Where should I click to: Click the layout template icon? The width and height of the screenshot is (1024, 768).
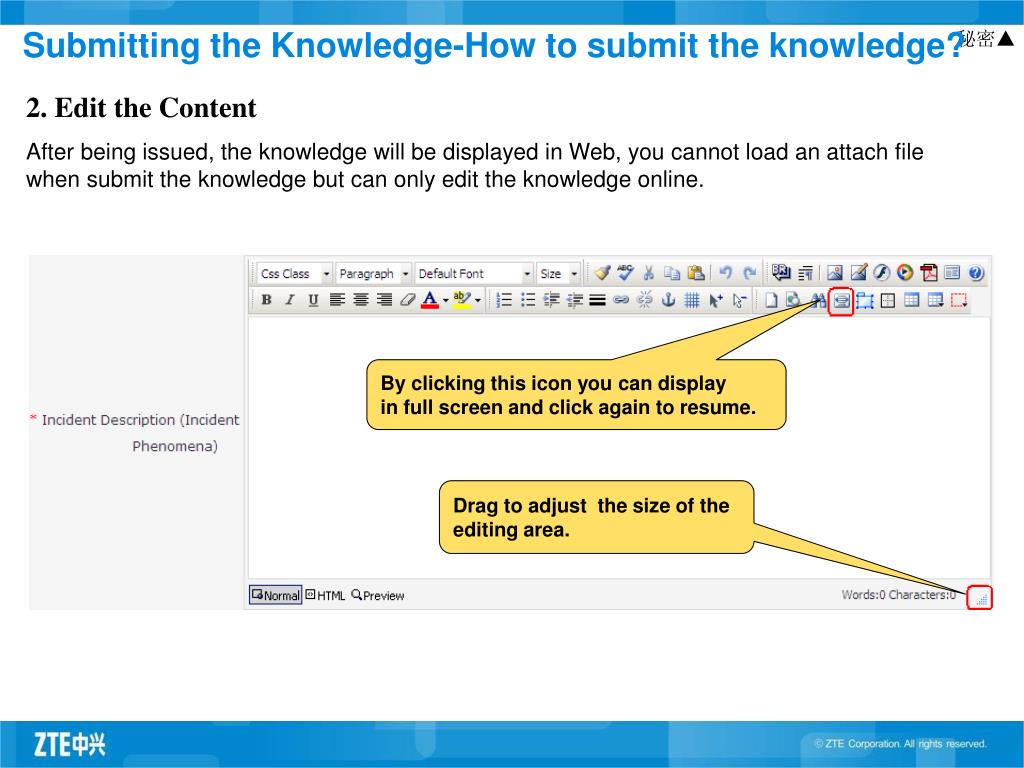click(x=952, y=272)
